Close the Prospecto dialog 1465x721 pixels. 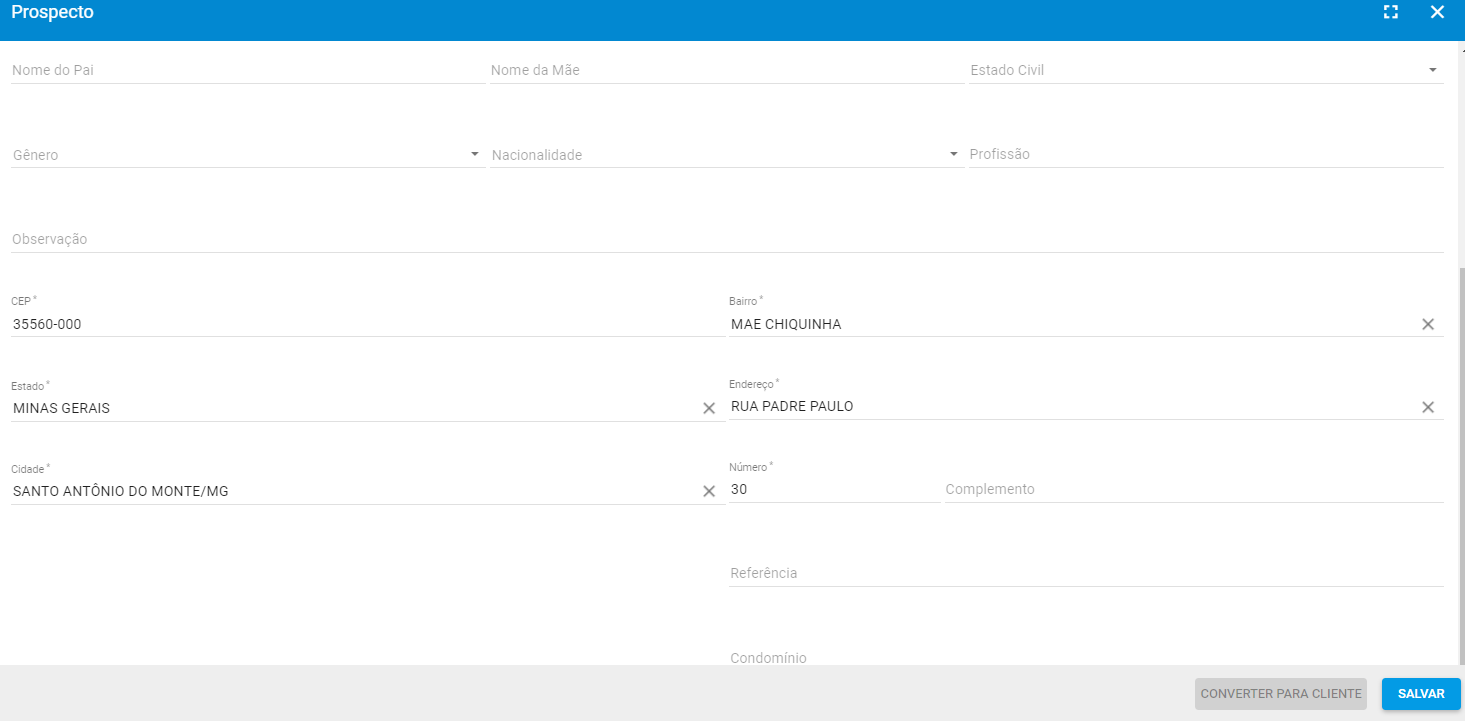click(1437, 12)
